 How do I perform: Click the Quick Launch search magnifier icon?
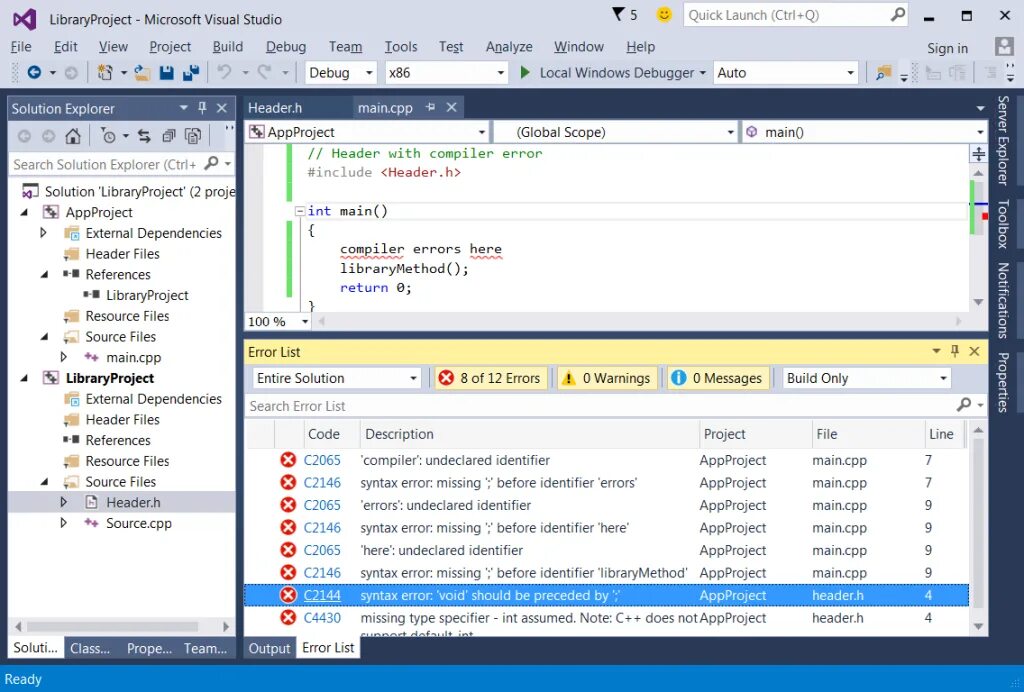(899, 14)
